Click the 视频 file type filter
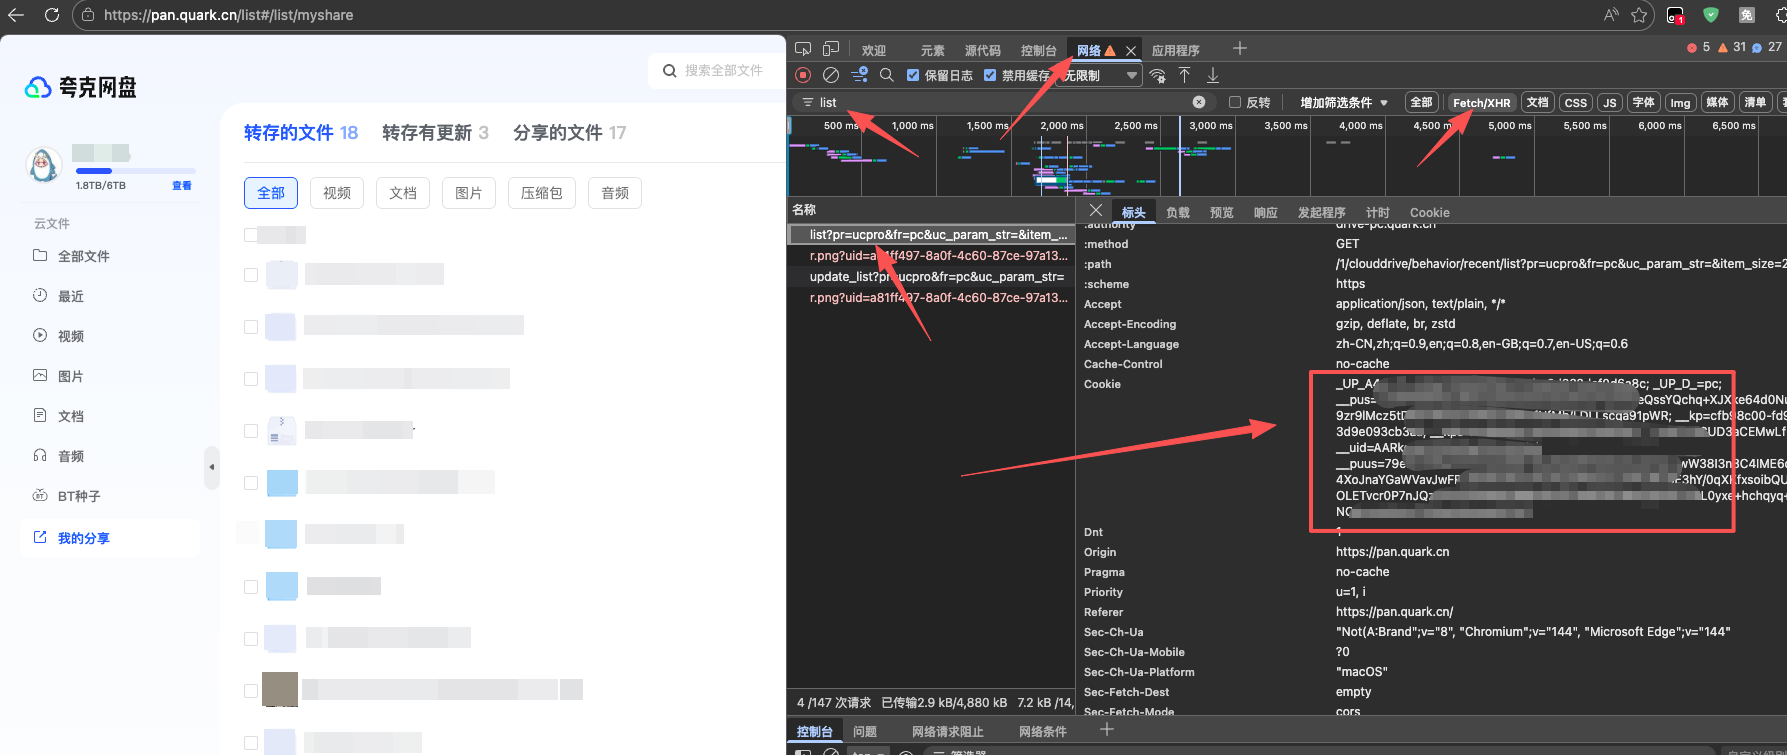 click(x=337, y=193)
